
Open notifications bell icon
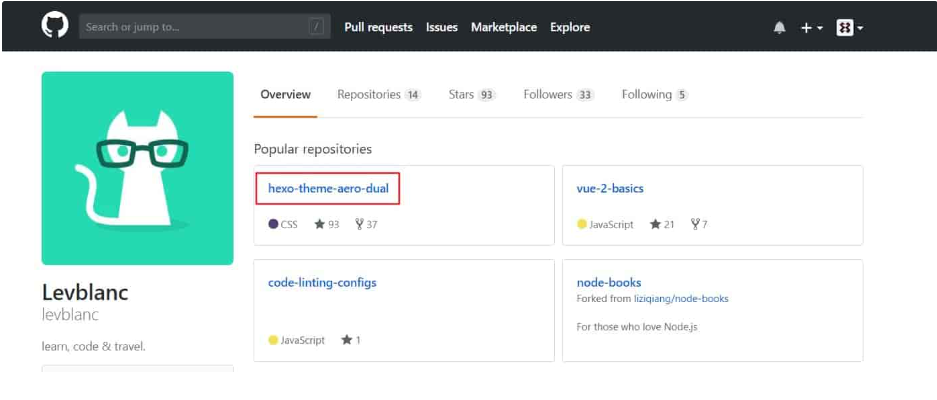click(779, 28)
